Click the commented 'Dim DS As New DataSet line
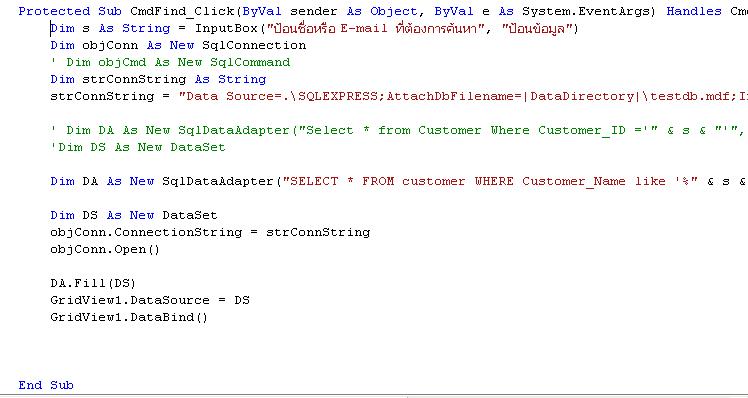The height and width of the screenshot is (398, 748). click(x=138, y=147)
